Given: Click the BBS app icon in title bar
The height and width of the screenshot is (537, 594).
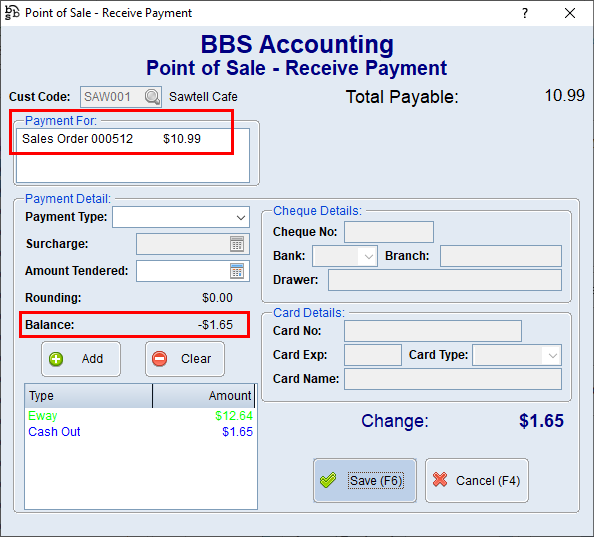Looking at the screenshot, I should 12,12.
